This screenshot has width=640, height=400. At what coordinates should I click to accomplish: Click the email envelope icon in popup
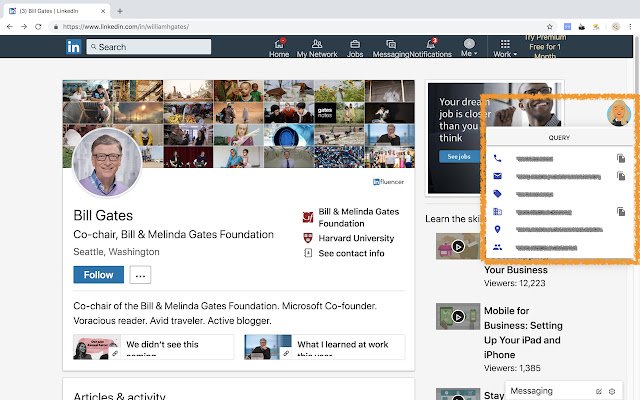pos(497,176)
